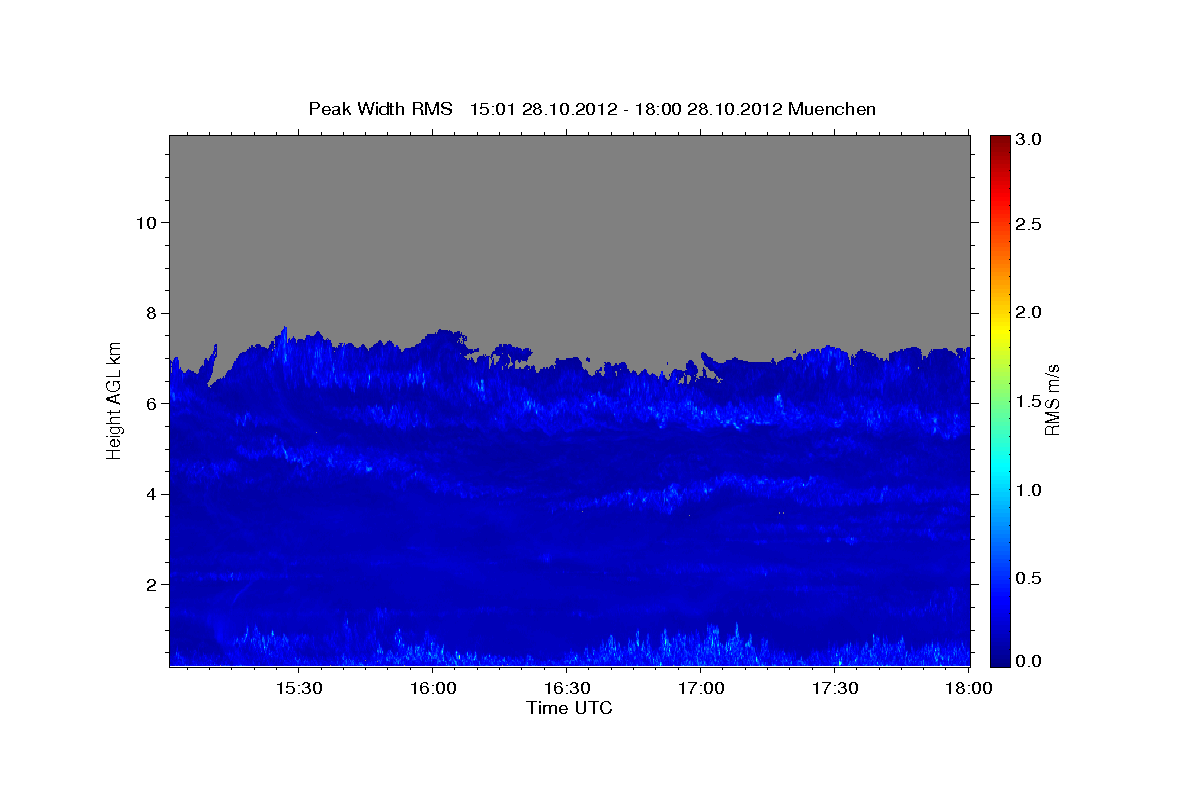Click the 16:00 time tick label

(x=433, y=688)
